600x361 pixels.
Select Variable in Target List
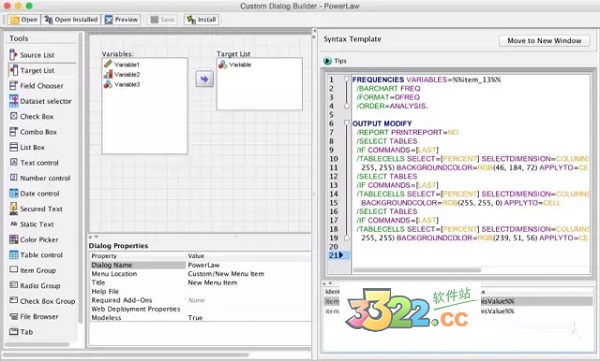coord(235,64)
